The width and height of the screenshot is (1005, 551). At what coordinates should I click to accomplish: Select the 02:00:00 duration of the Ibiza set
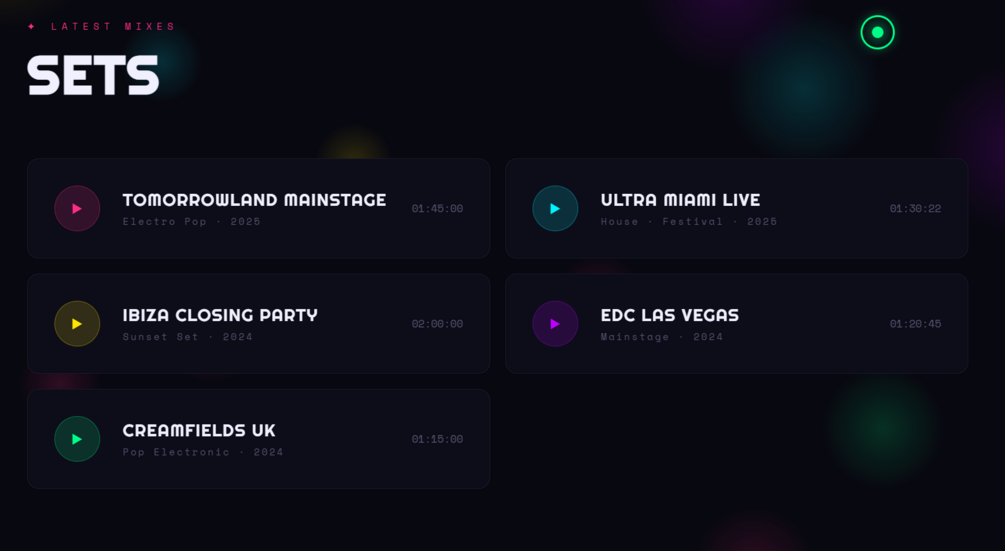tap(437, 324)
